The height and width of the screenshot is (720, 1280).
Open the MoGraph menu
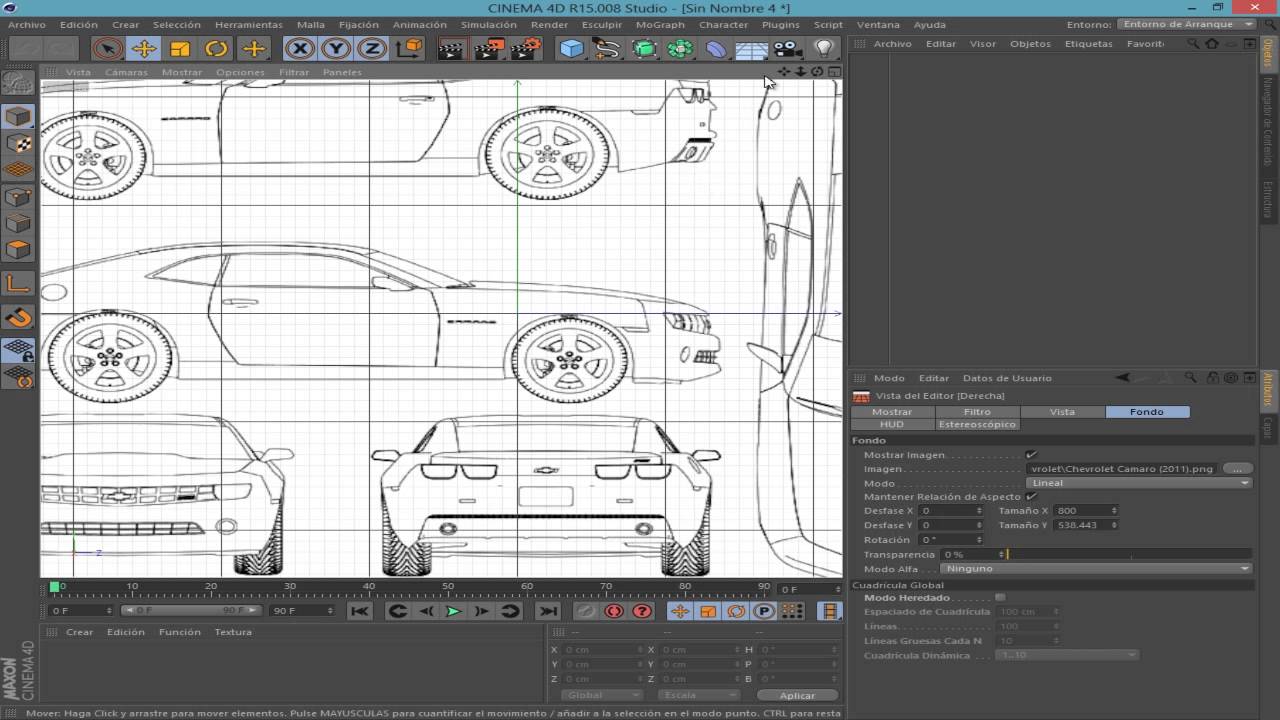tap(660, 24)
